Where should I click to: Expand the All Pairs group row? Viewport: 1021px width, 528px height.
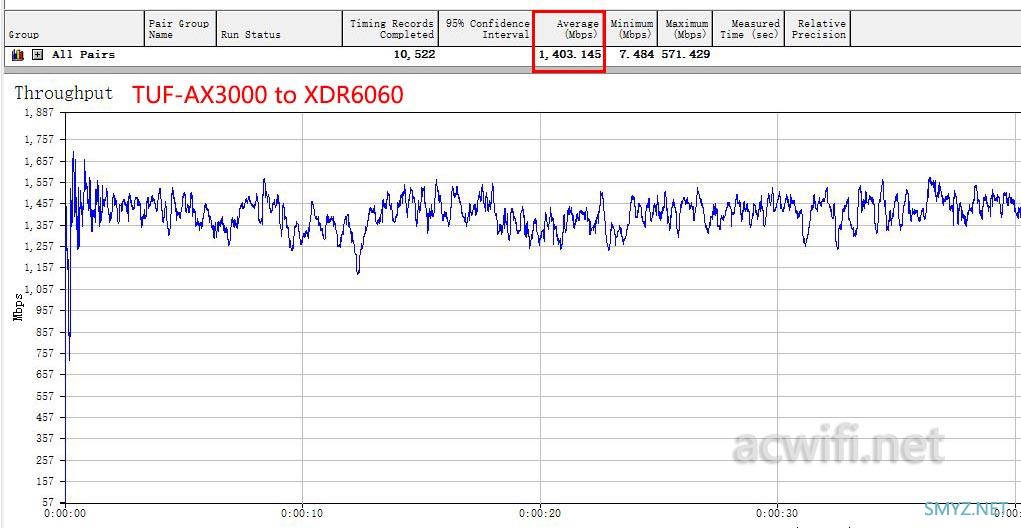click(x=38, y=55)
